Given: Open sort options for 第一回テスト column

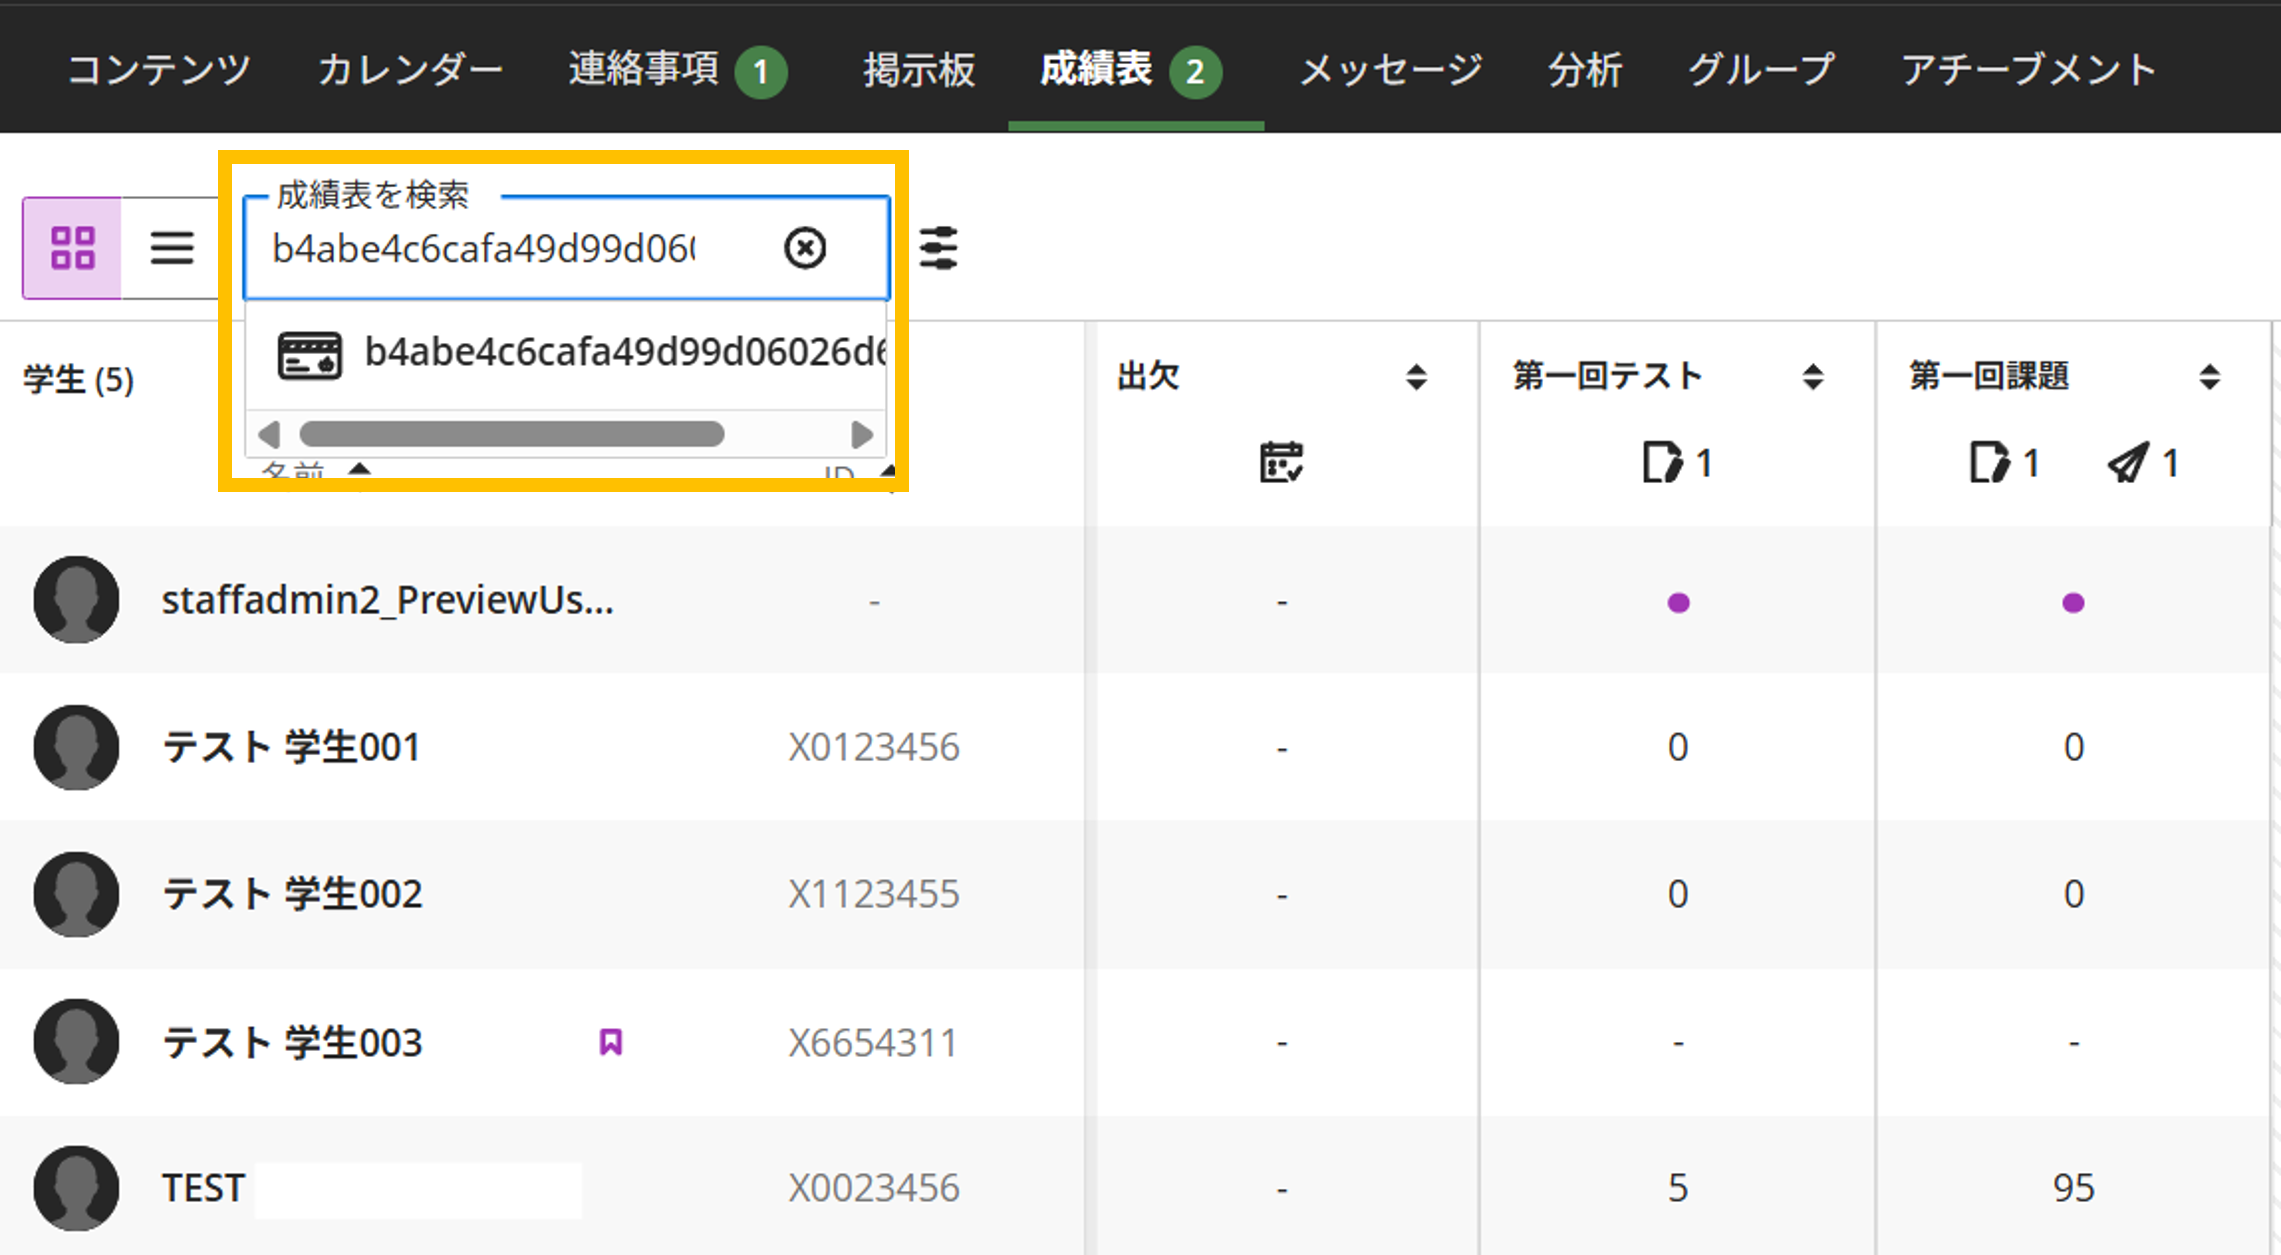Looking at the screenshot, I should tap(1813, 377).
